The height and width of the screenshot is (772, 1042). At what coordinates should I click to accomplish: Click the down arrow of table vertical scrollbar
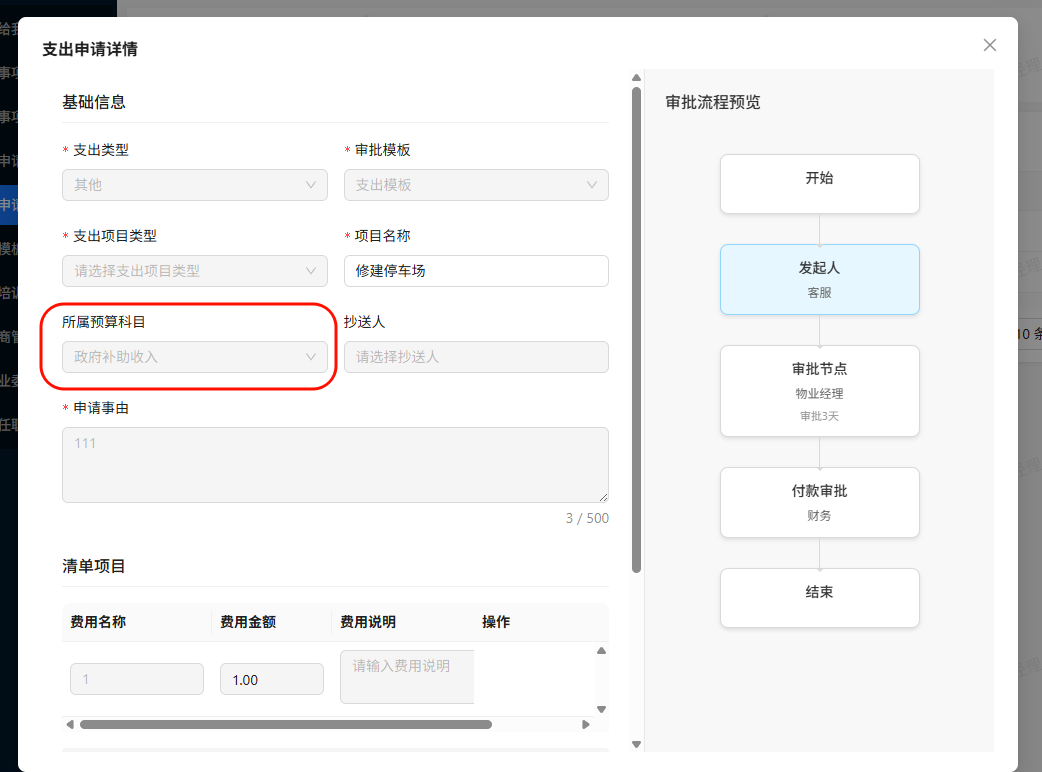click(601, 709)
